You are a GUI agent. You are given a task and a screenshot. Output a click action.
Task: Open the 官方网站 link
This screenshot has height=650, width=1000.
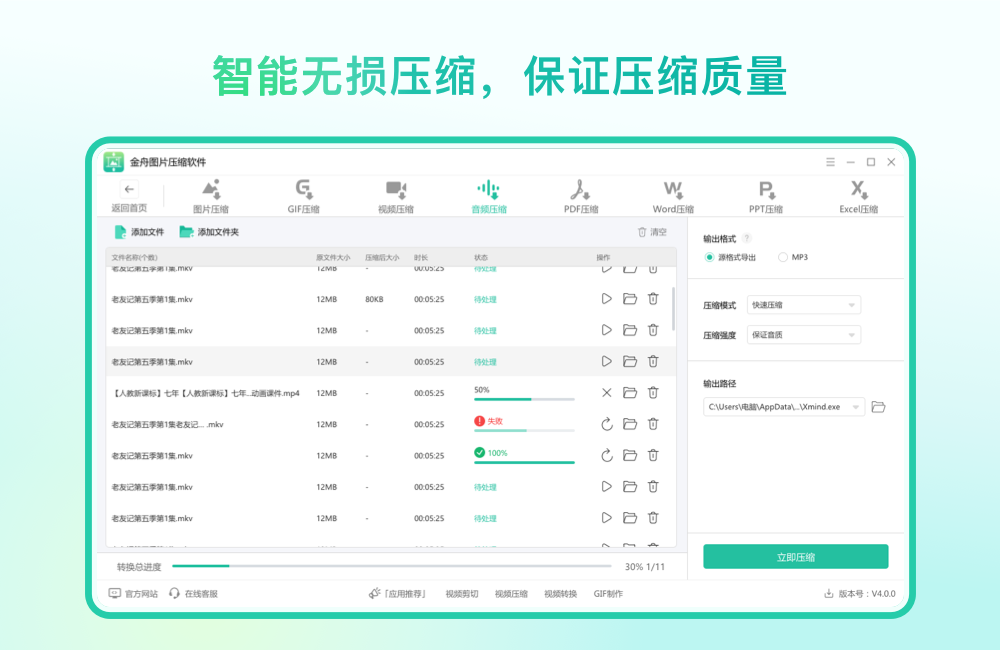[x=133, y=592]
